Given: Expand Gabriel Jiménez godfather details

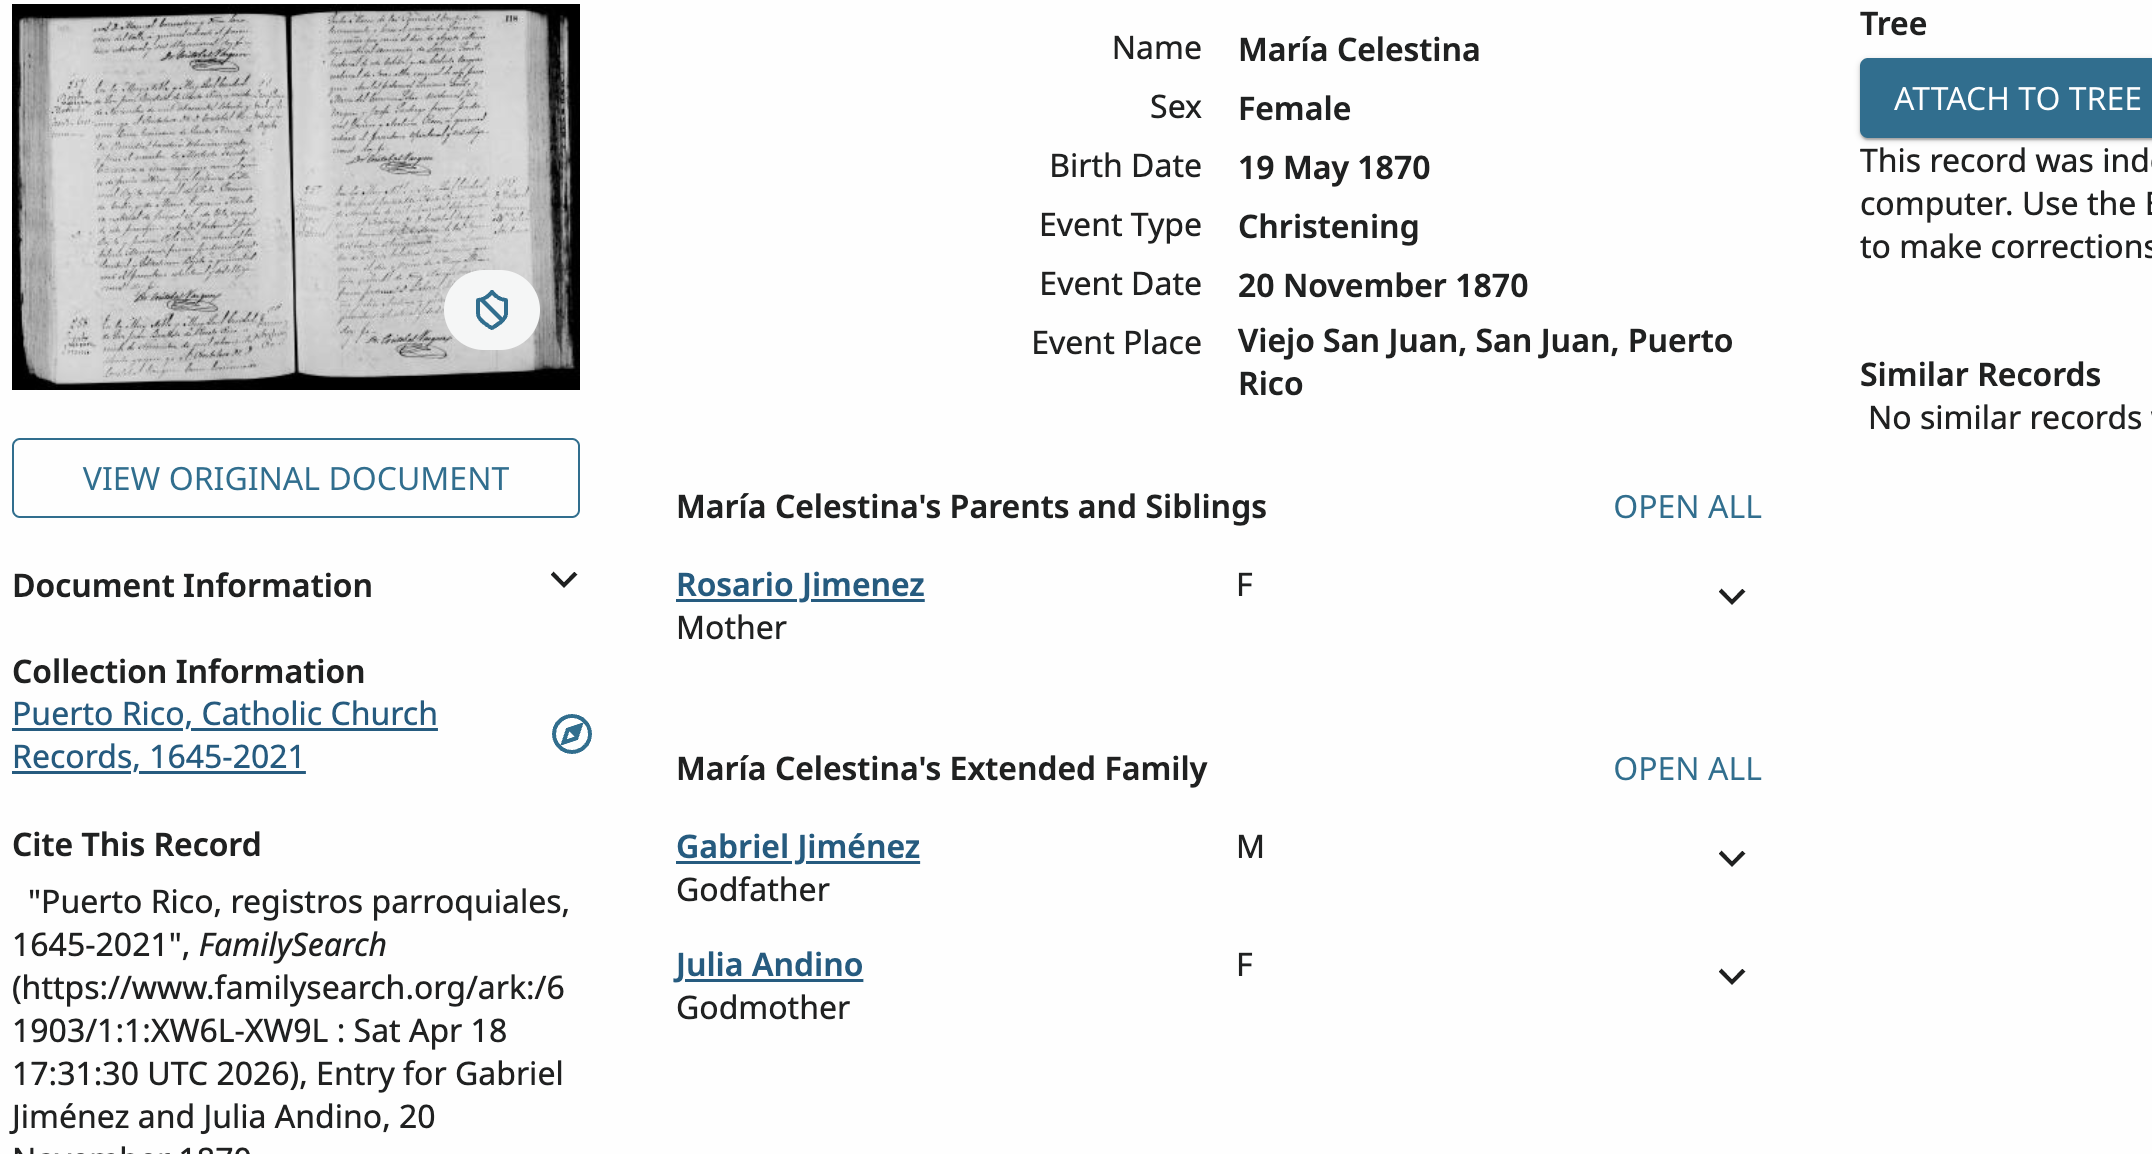Looking at the screenshot, I should (1732, 859).
